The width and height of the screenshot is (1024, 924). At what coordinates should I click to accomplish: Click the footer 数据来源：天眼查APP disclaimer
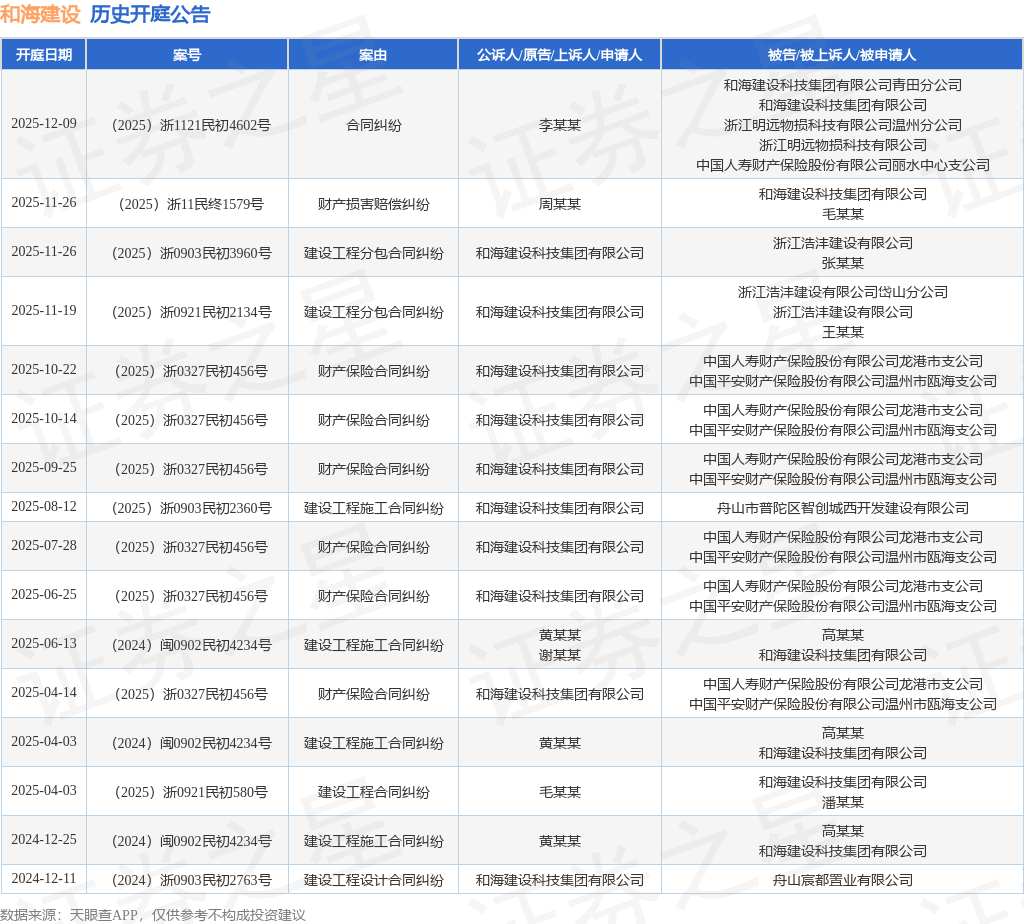[x=153, y=915]
